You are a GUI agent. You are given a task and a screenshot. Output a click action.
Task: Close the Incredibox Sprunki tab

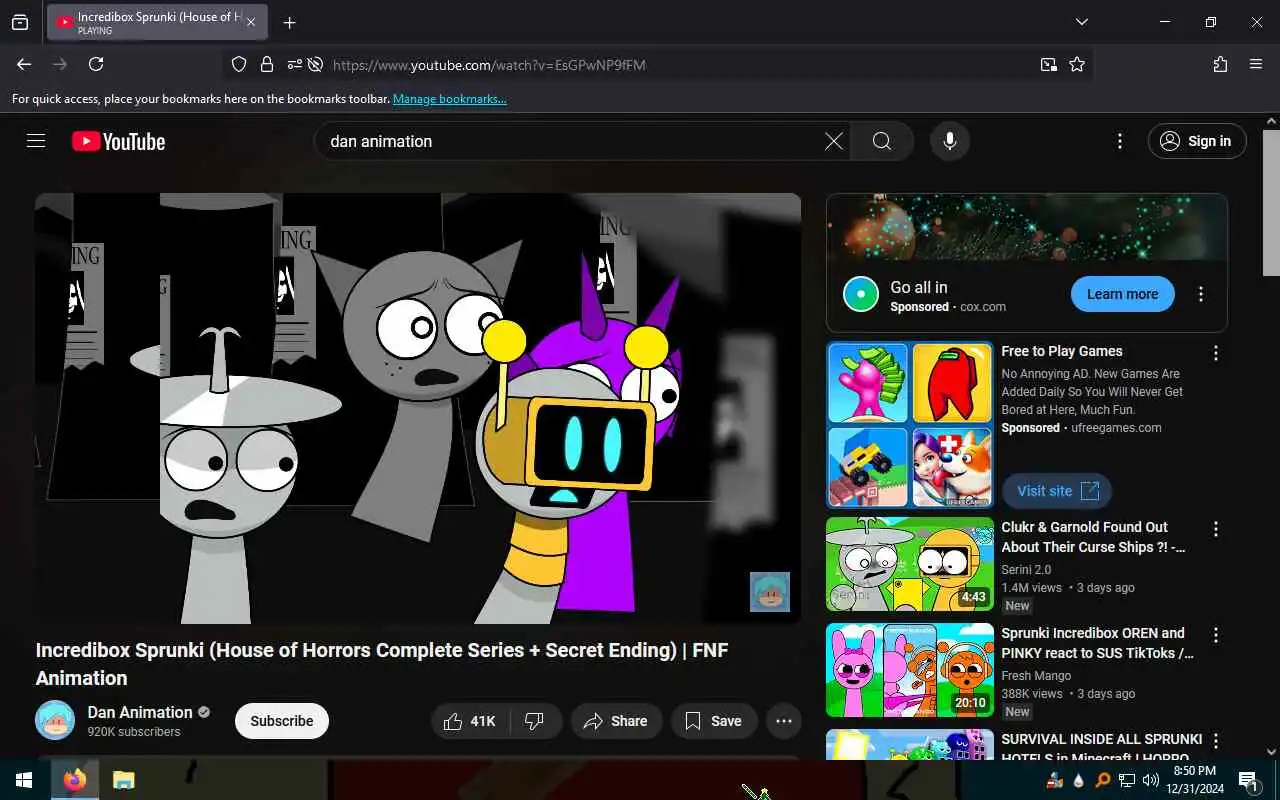[251, 22]
